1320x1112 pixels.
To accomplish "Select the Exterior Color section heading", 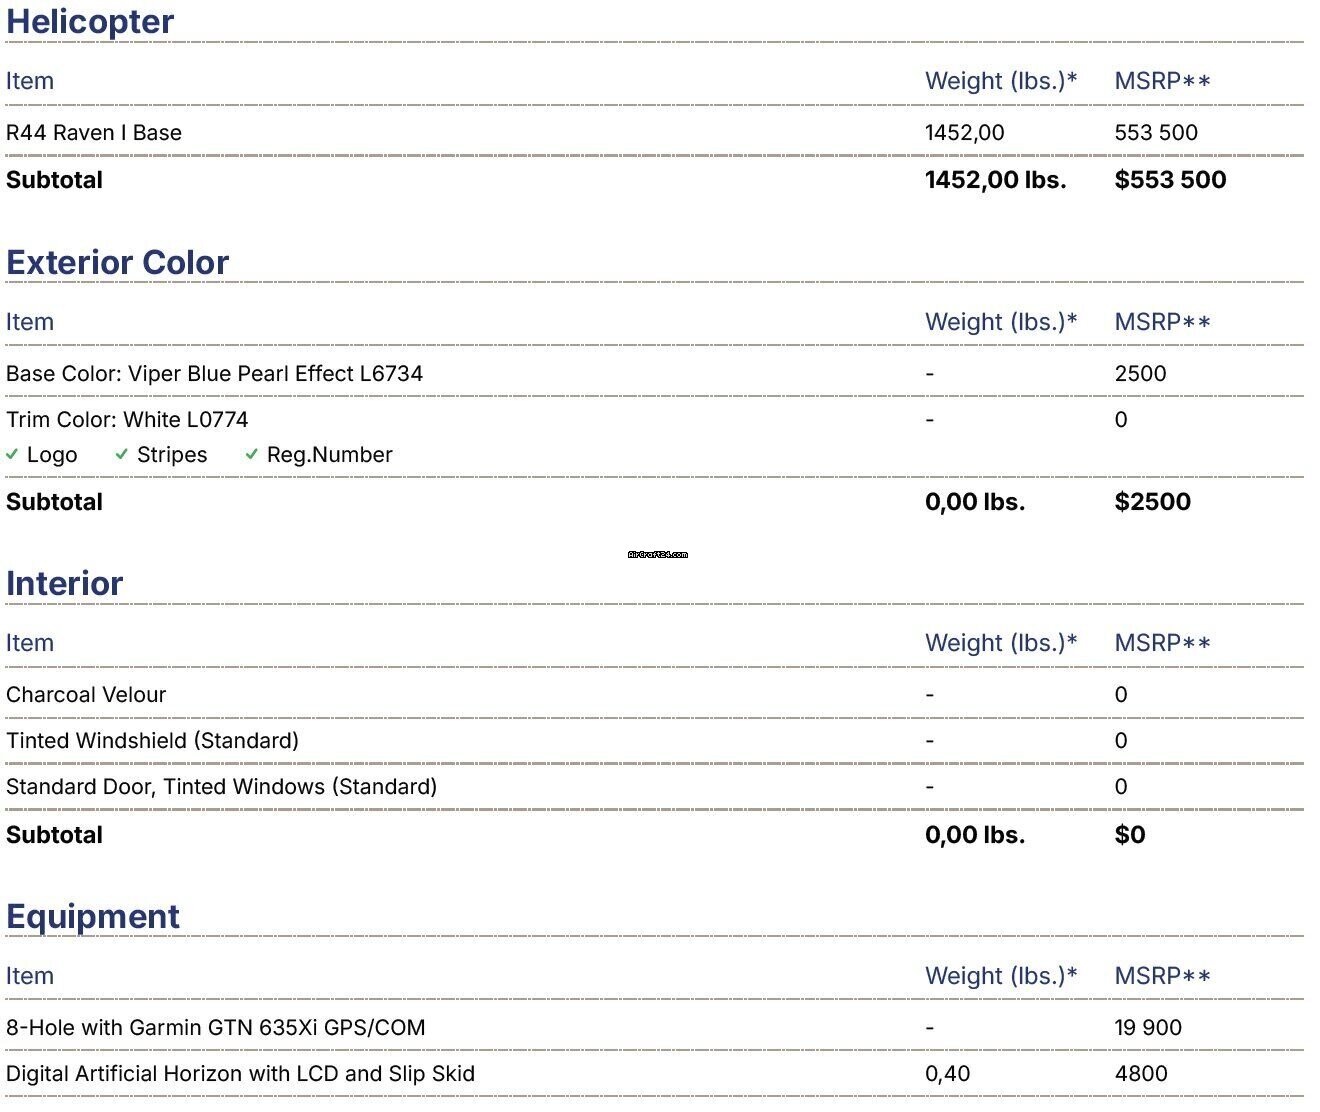I will (x=117, y=262).
